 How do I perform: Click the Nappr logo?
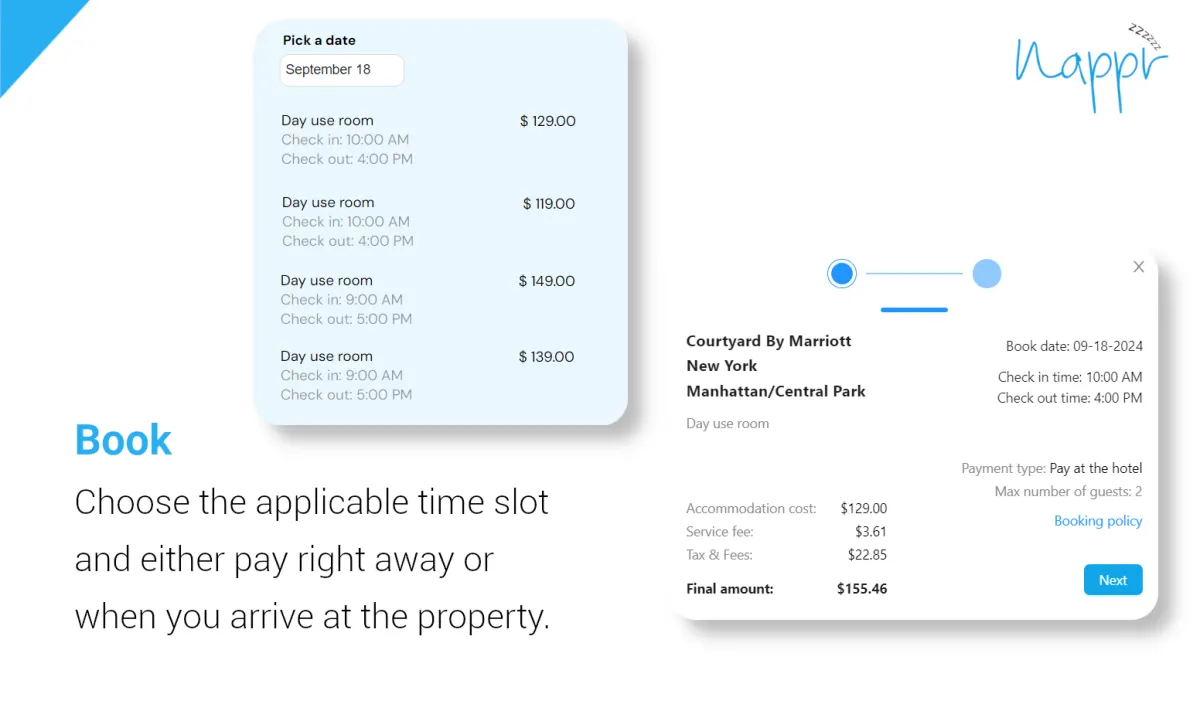(x=1091, y=65)
